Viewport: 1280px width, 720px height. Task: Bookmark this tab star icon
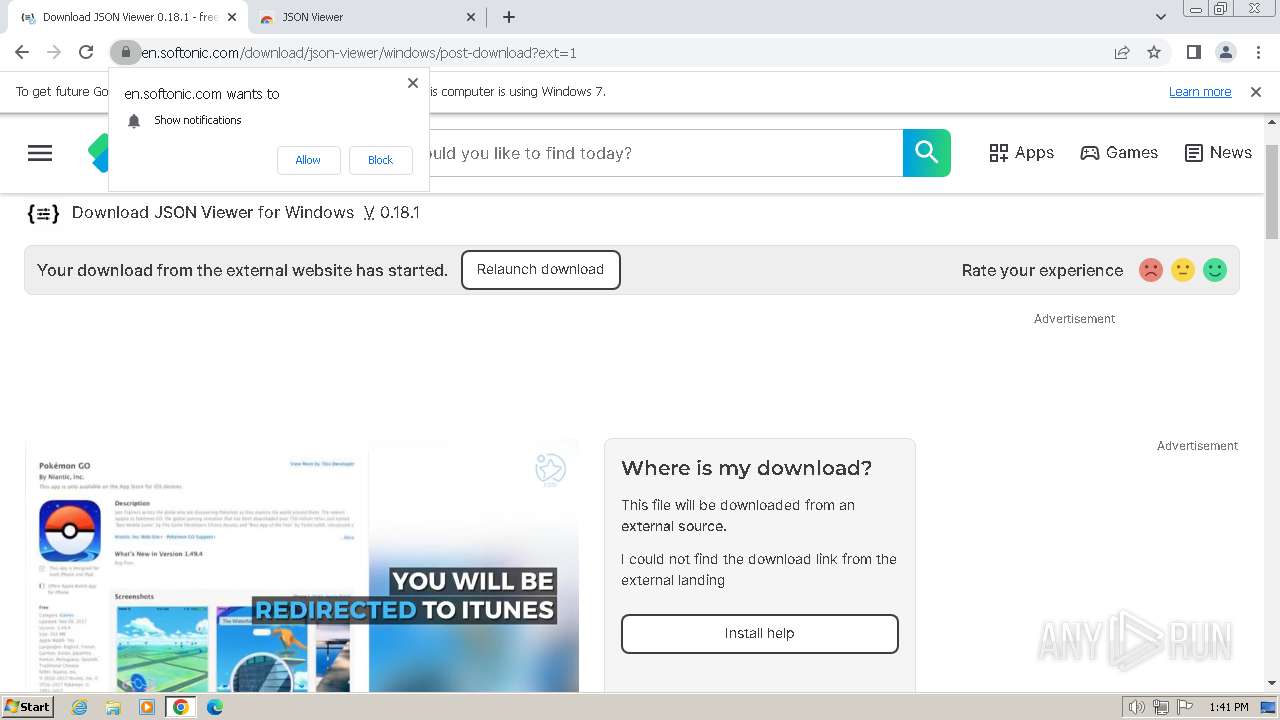coord(1154,52)
